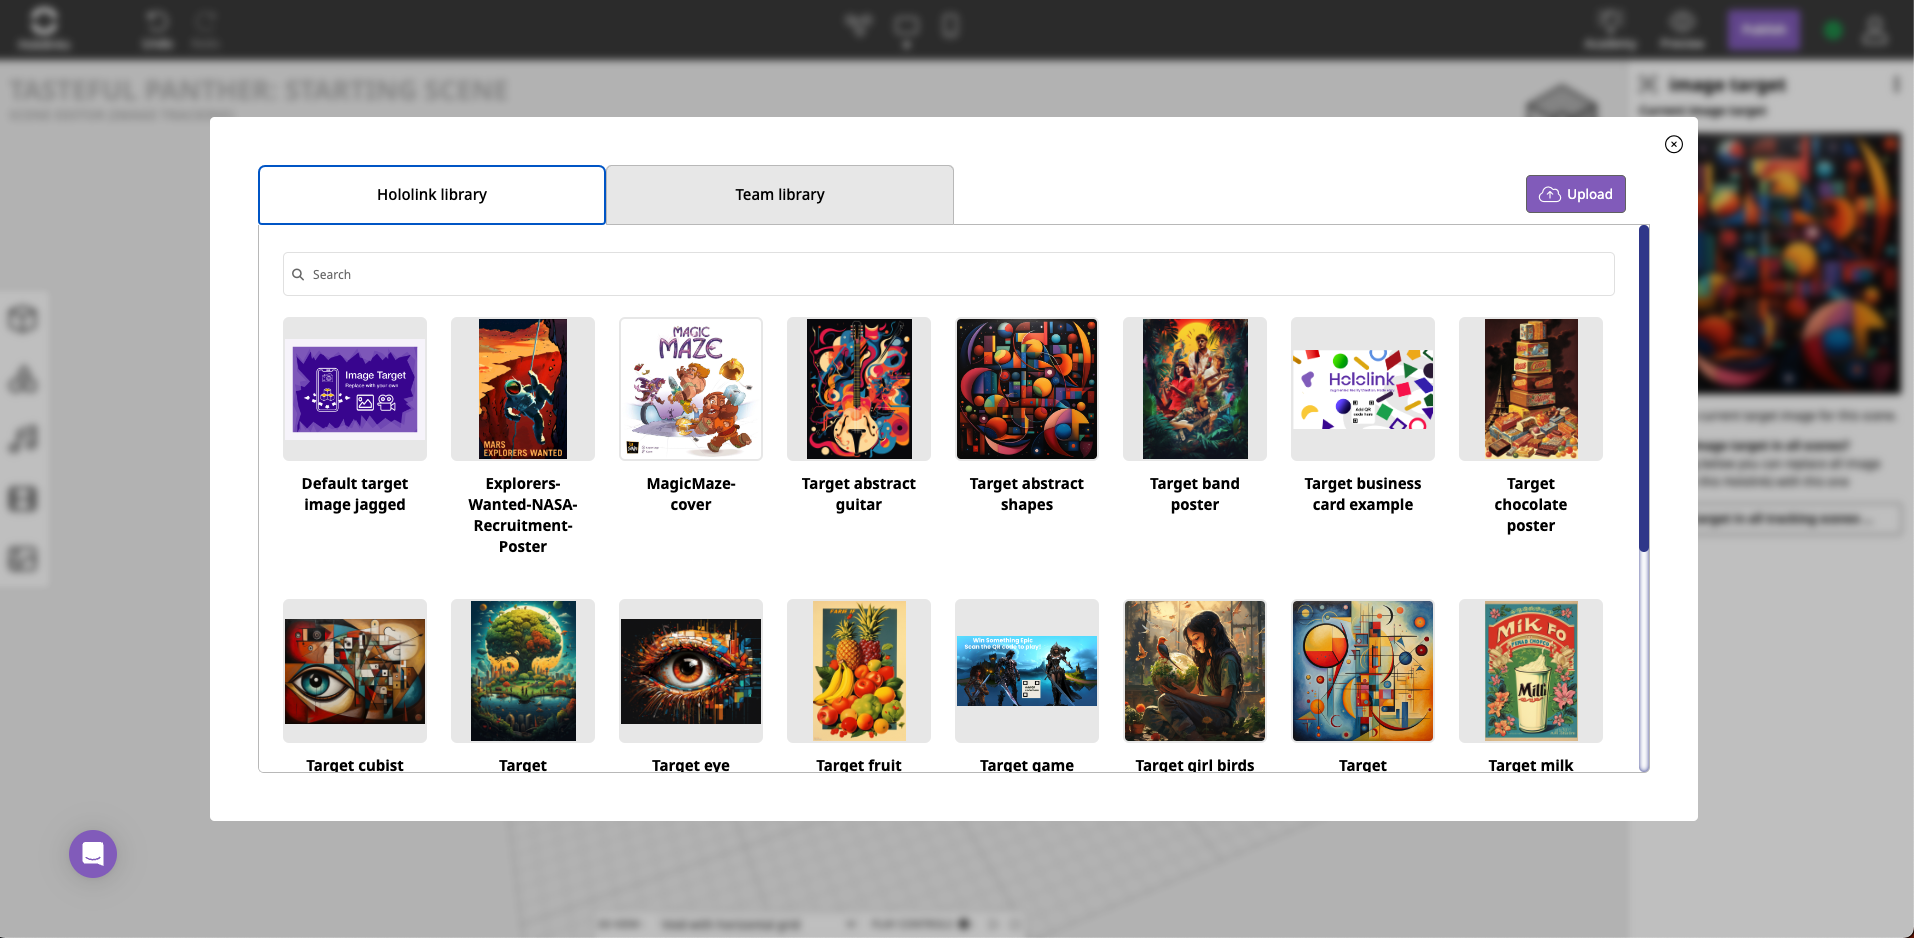Open the chat support bubble icon
Image resolution: width=1914 pixels, height=938 pixels.
pyautogui.click(x=93, y=854)
